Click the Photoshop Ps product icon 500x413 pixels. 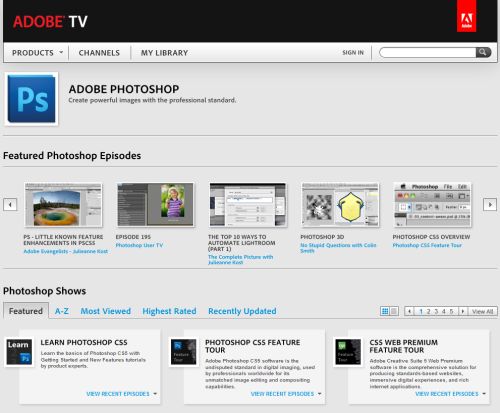pyautogui.click(x=31, y=99)
